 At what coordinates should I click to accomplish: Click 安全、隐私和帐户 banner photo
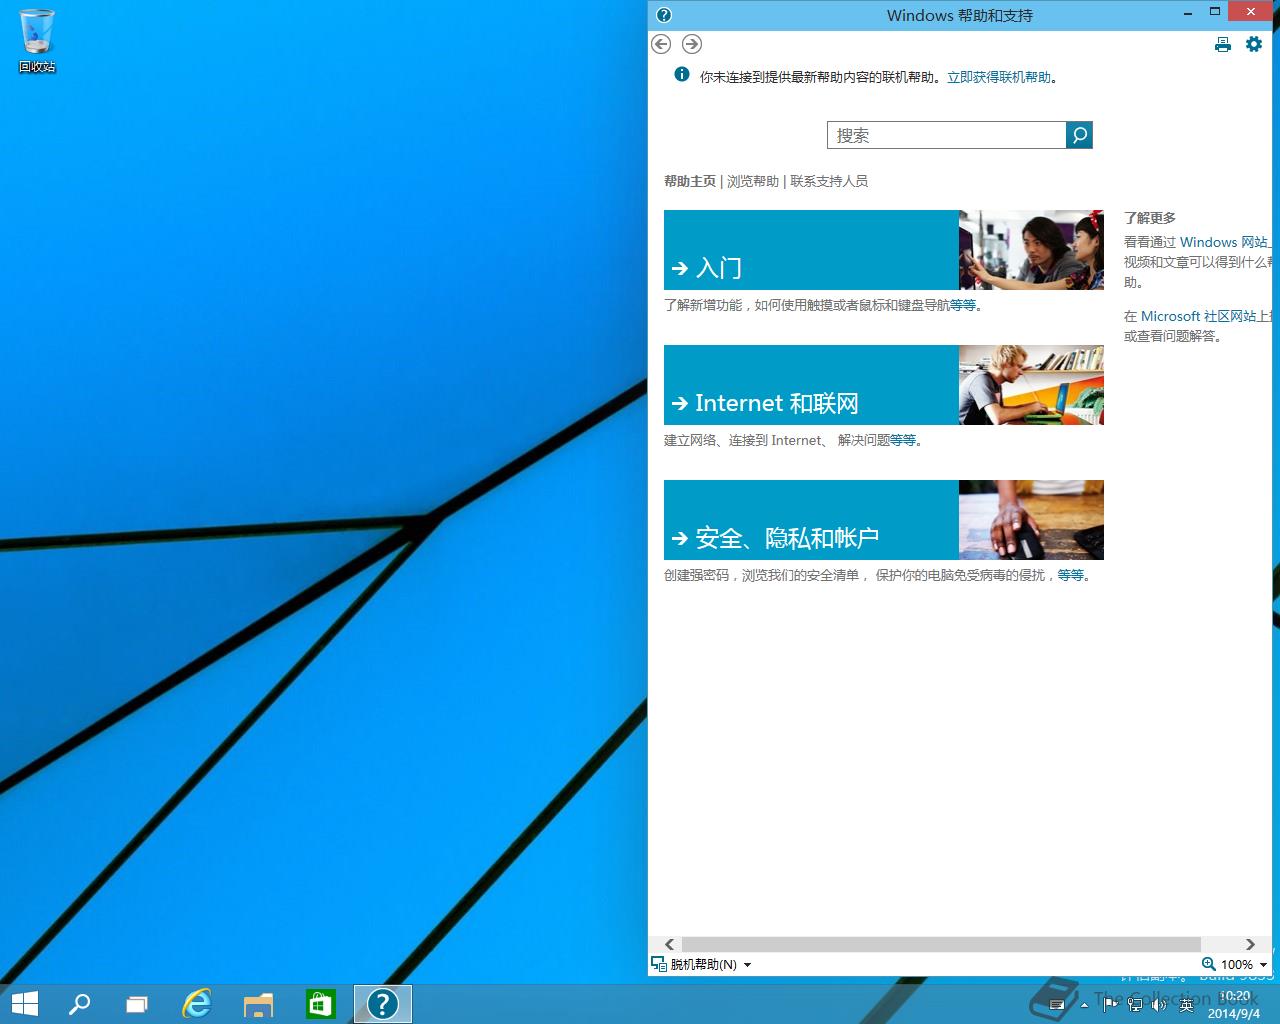tap(1031, 520)
